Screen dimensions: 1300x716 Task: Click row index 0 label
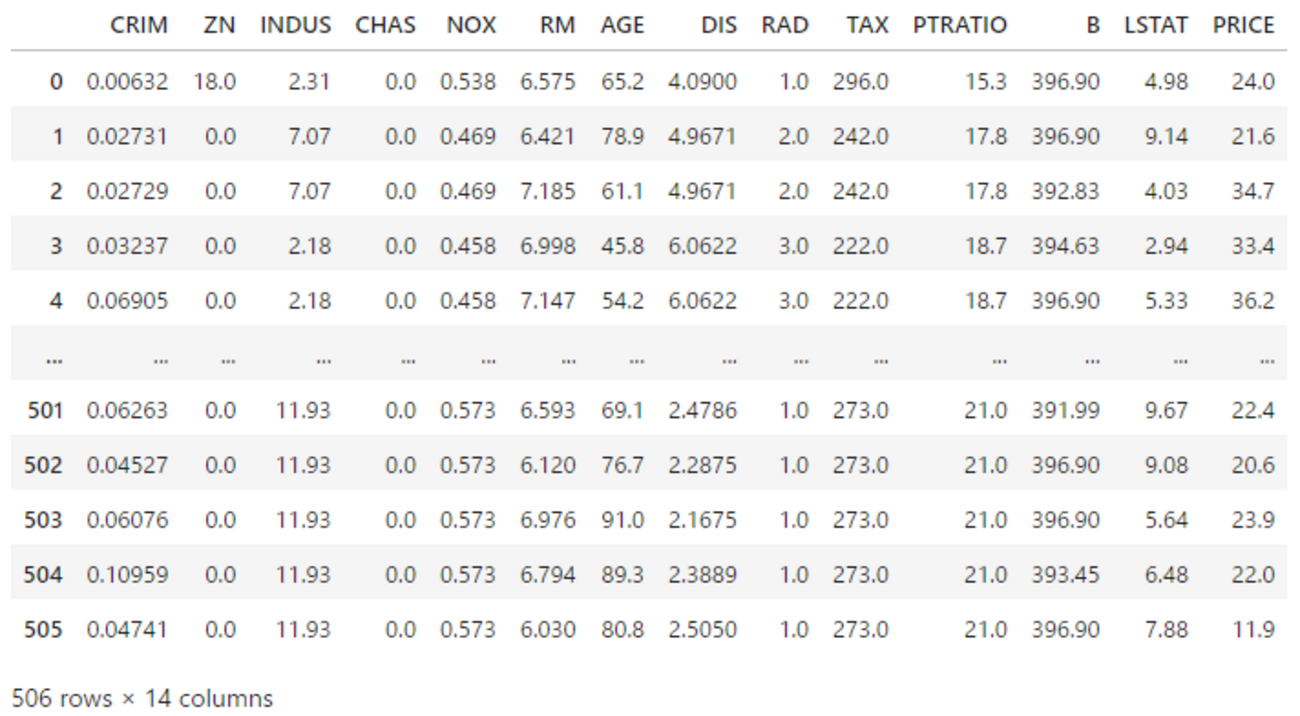tap(56, 82)
